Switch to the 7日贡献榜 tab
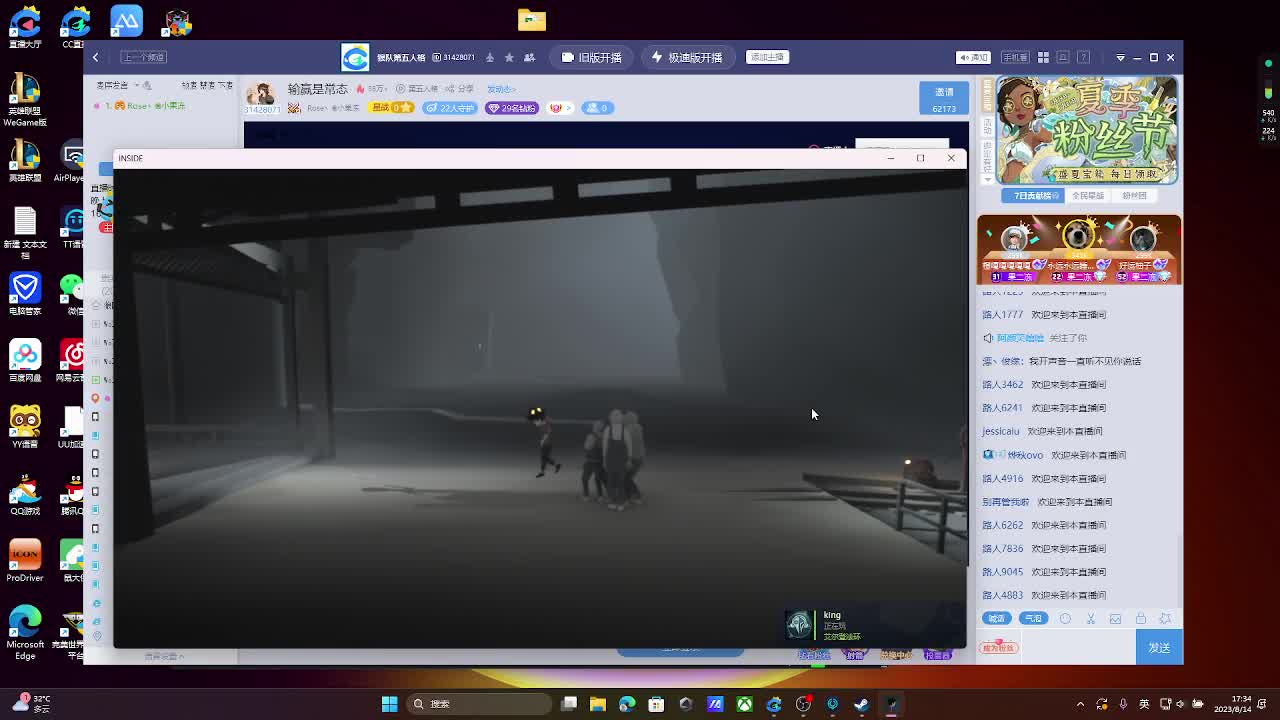This screenshot has width=1280, height=720. [x=1036, y=196]
